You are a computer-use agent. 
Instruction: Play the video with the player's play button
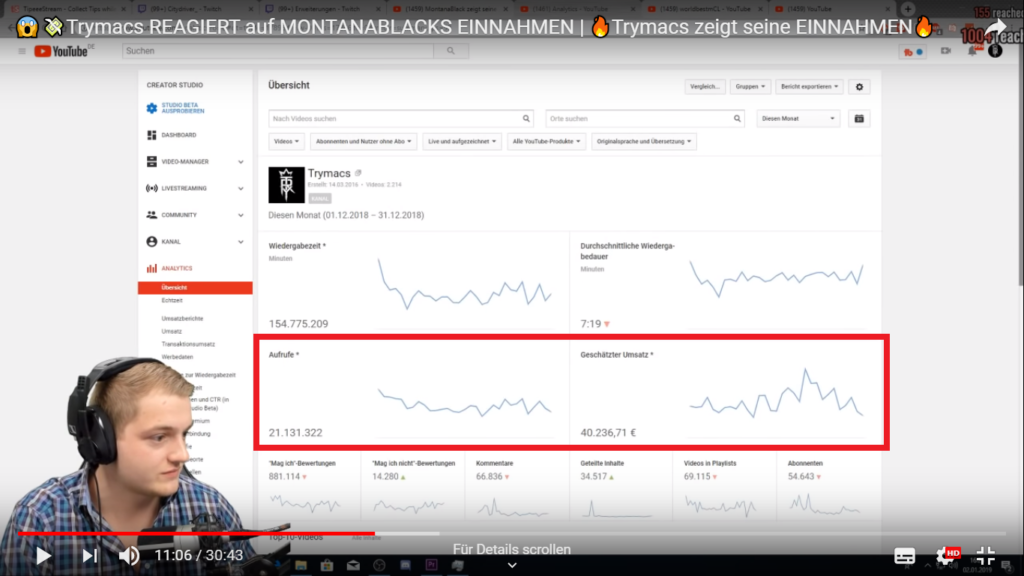43,556
